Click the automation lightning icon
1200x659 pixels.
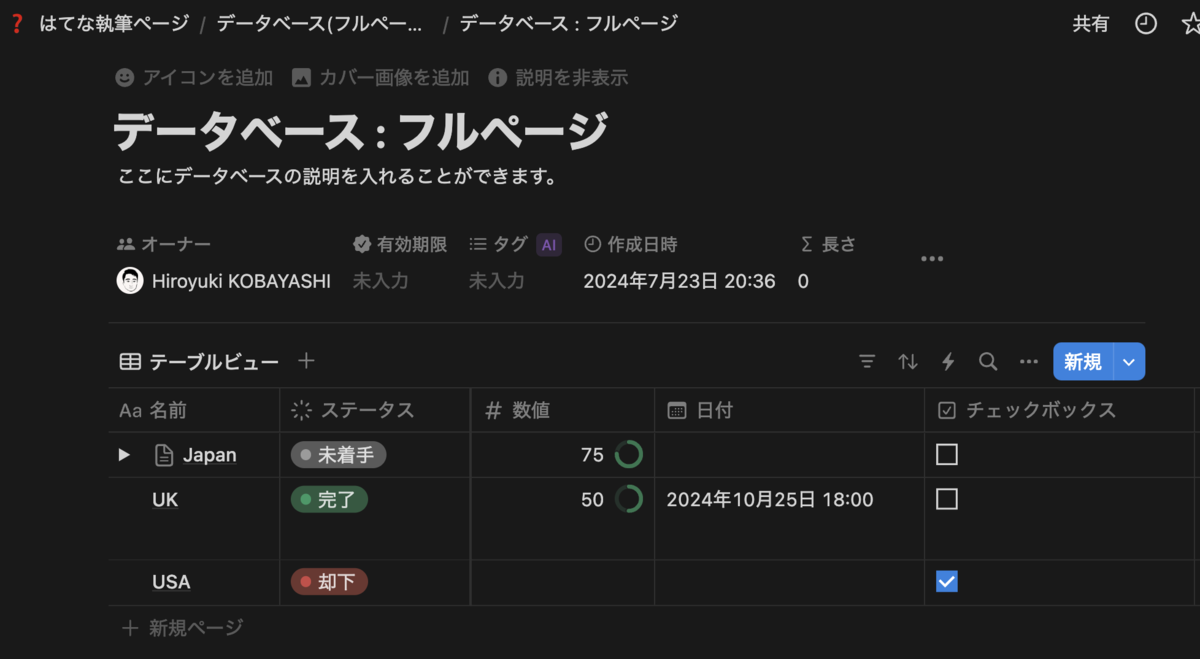click(x=947, y=361)
